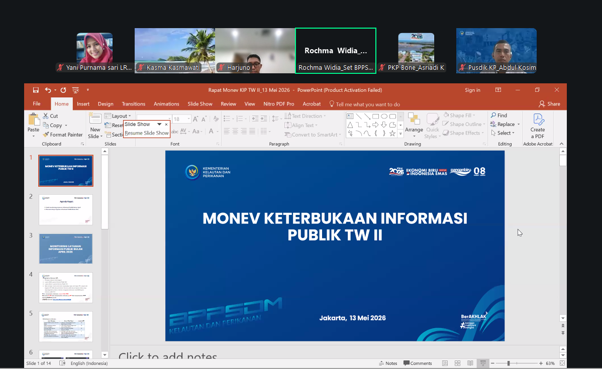This screenshot has width=602, height=369.
Task: Adjust the zoom slider handle in status bar
Action: (x=508, y=363)
